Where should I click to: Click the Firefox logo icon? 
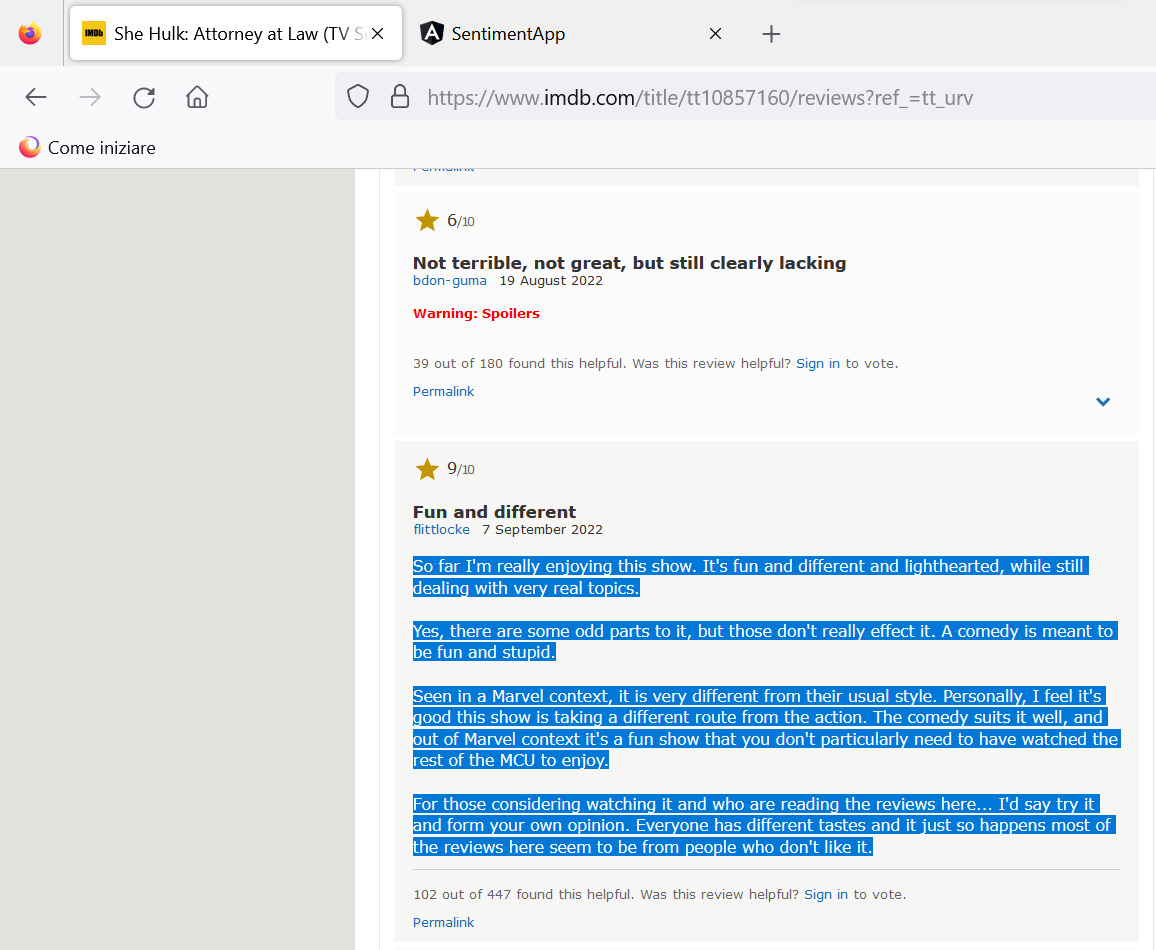coord(30,34)
